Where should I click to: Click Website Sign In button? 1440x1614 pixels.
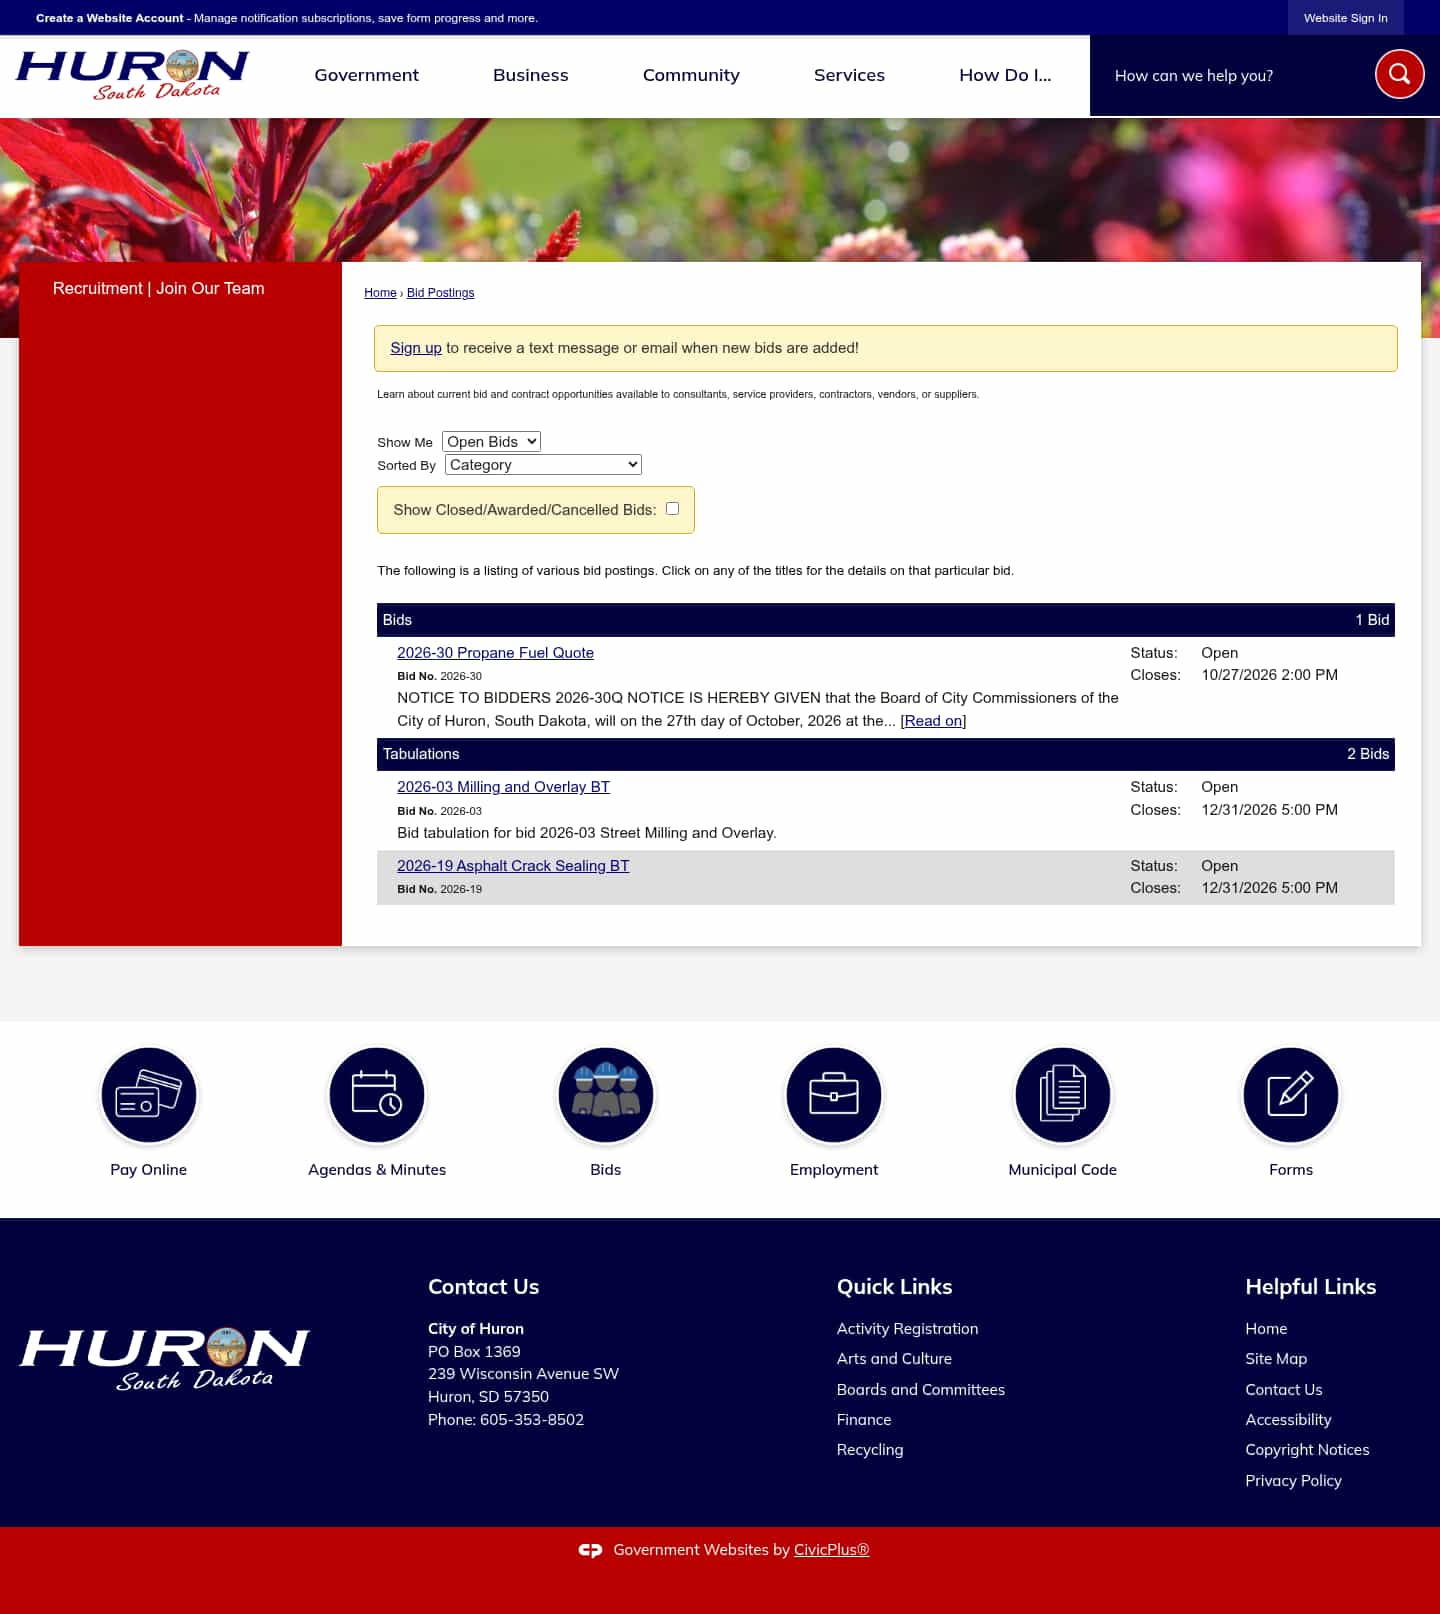1345,18
